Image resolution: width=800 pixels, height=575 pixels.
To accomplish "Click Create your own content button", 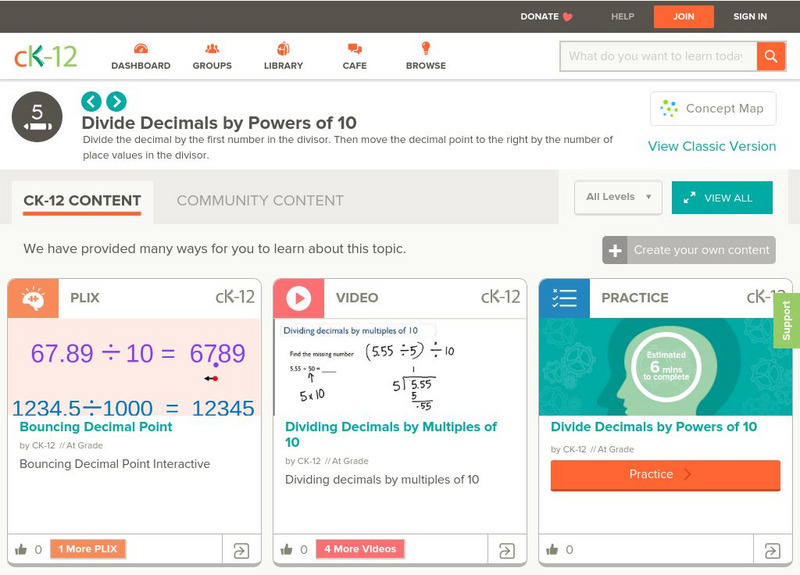I will [689, 250].
